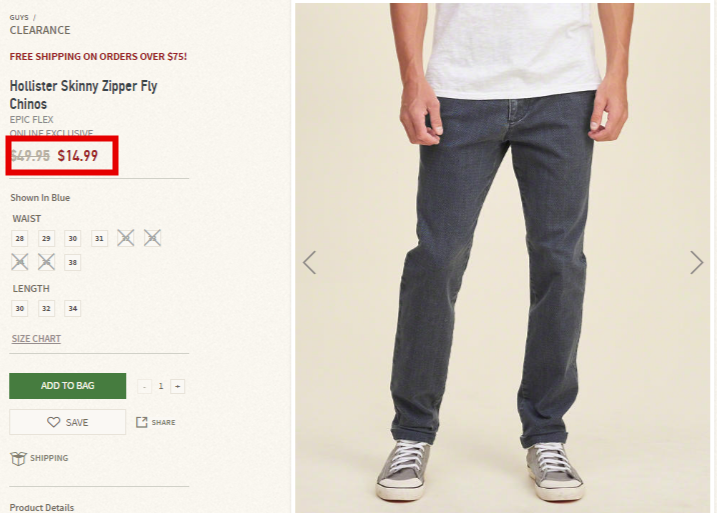717x513 pixels.
Task: Pick length 32
Action: 46,308
